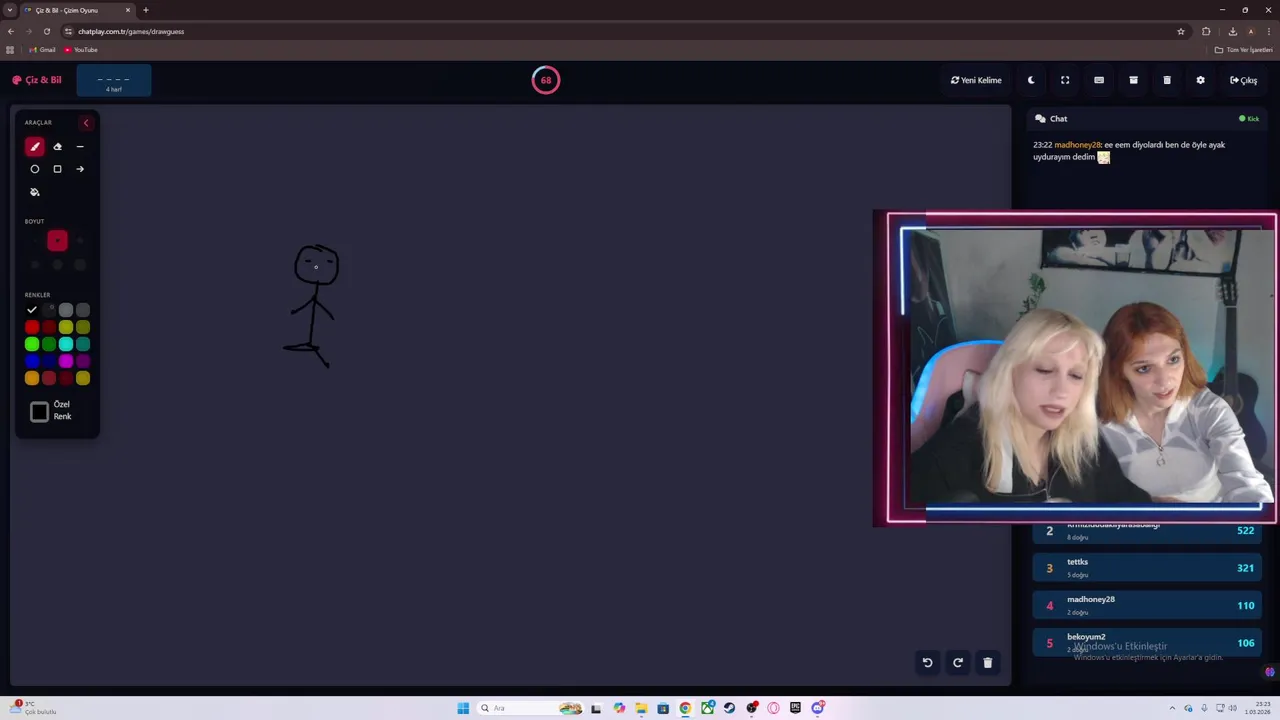Undo the last drawing stroke
Screen dimensions: 1280x720
927,662
